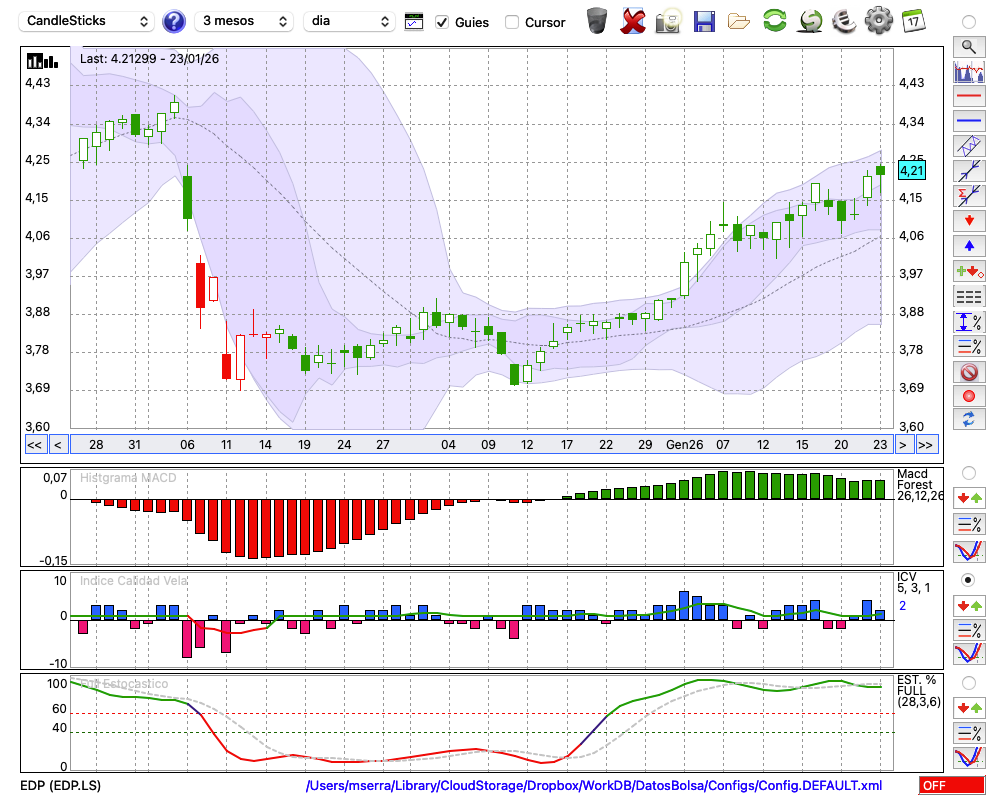This screenshot has height=800, width=1000.
Task: Click the Config.DEFAULT.xml file path link
Action: point(594,786)
